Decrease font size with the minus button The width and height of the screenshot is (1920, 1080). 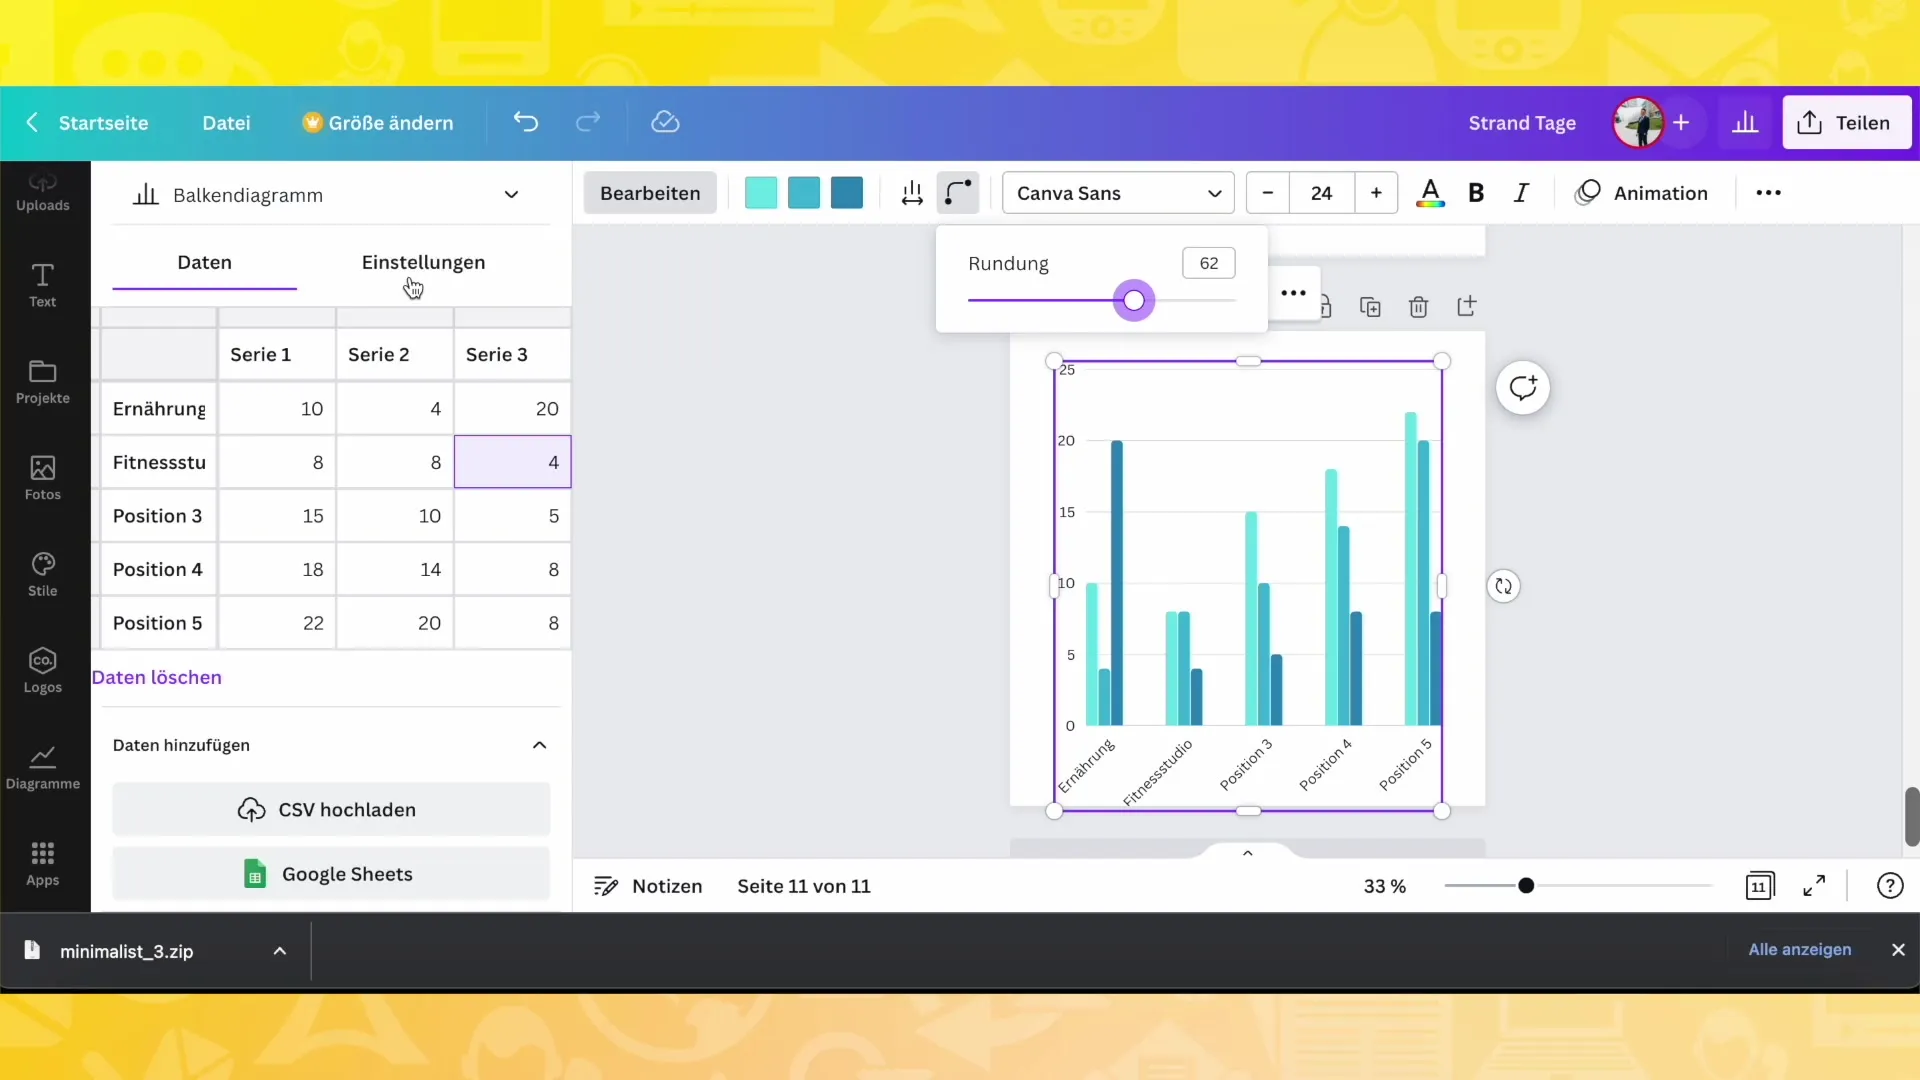pyautogui.click(x=1267, y=193)
